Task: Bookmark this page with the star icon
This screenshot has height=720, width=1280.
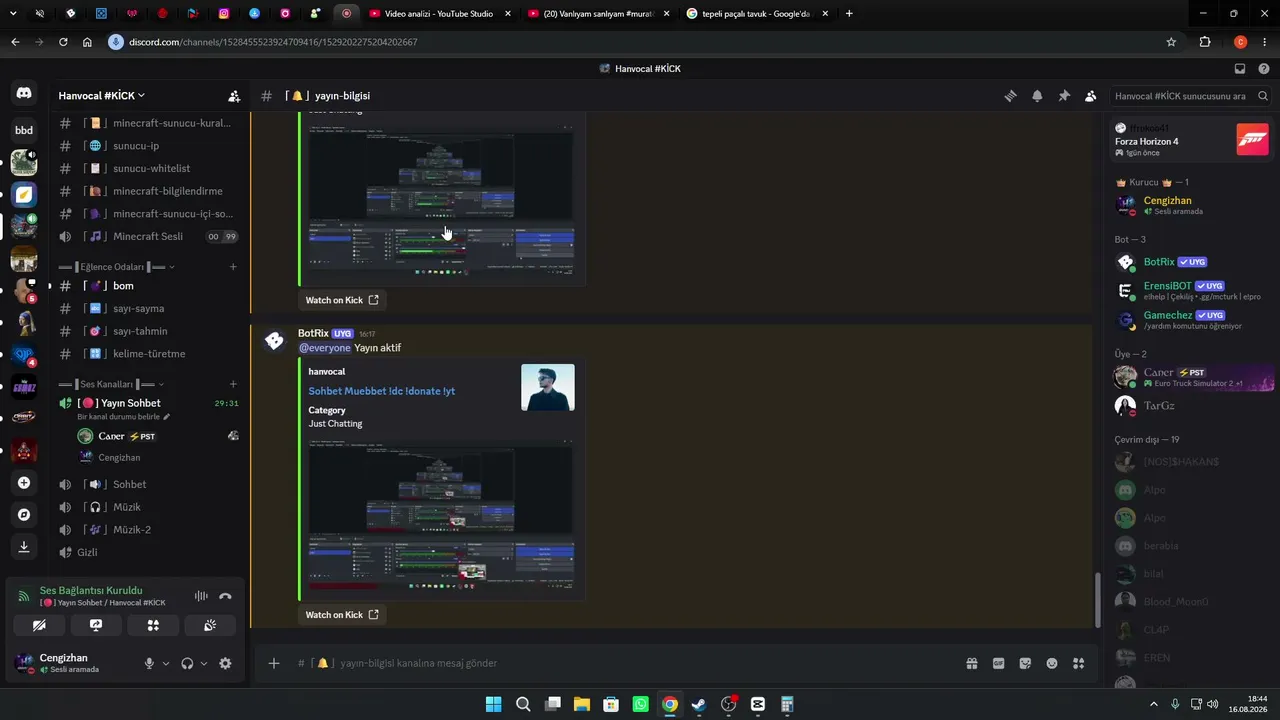Action: (x=1171, y=42)
